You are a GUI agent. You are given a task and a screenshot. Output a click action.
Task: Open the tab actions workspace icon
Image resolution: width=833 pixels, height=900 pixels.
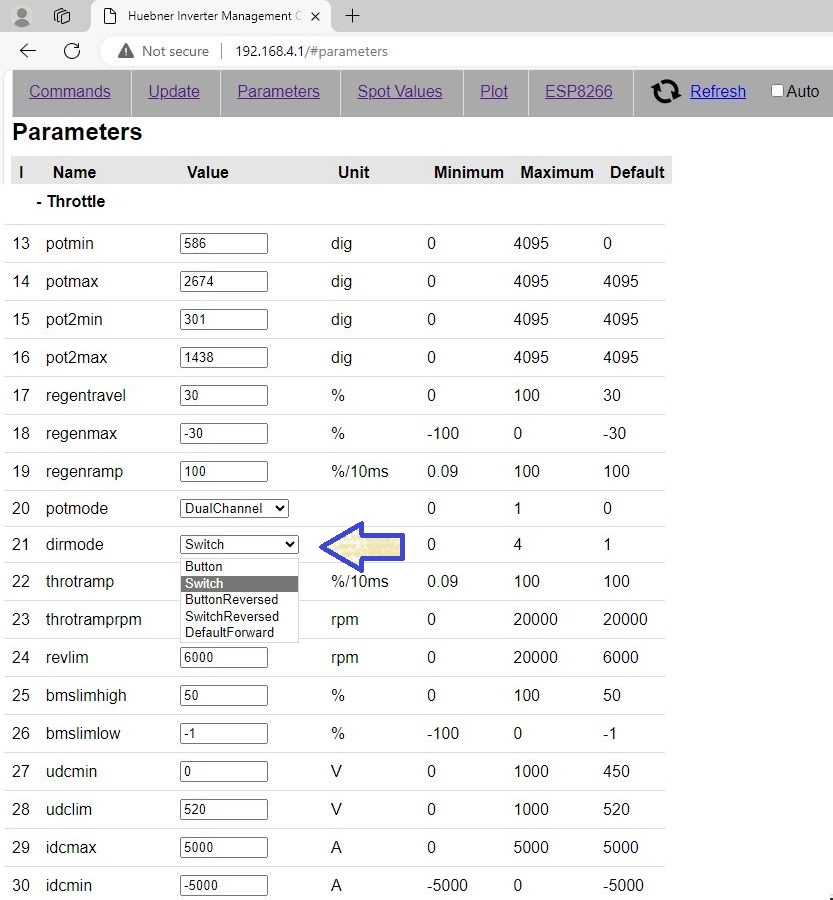pos(62,16)
